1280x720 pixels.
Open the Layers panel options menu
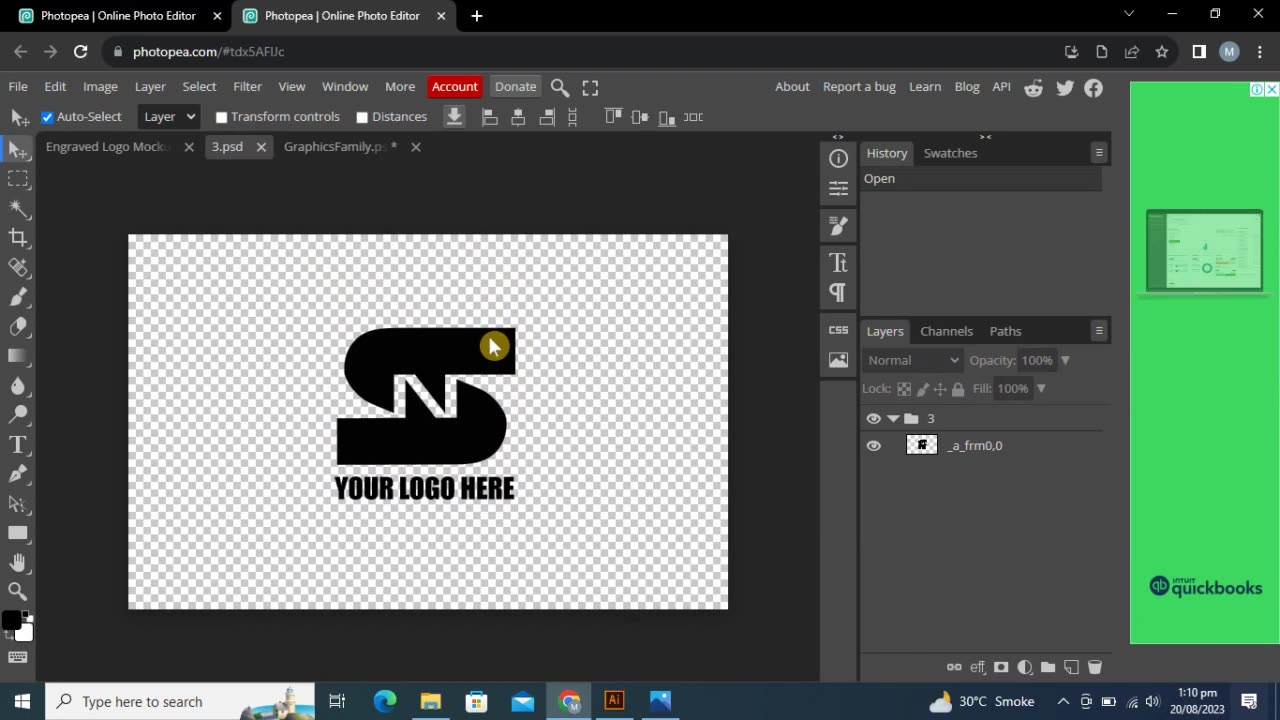1099,331
